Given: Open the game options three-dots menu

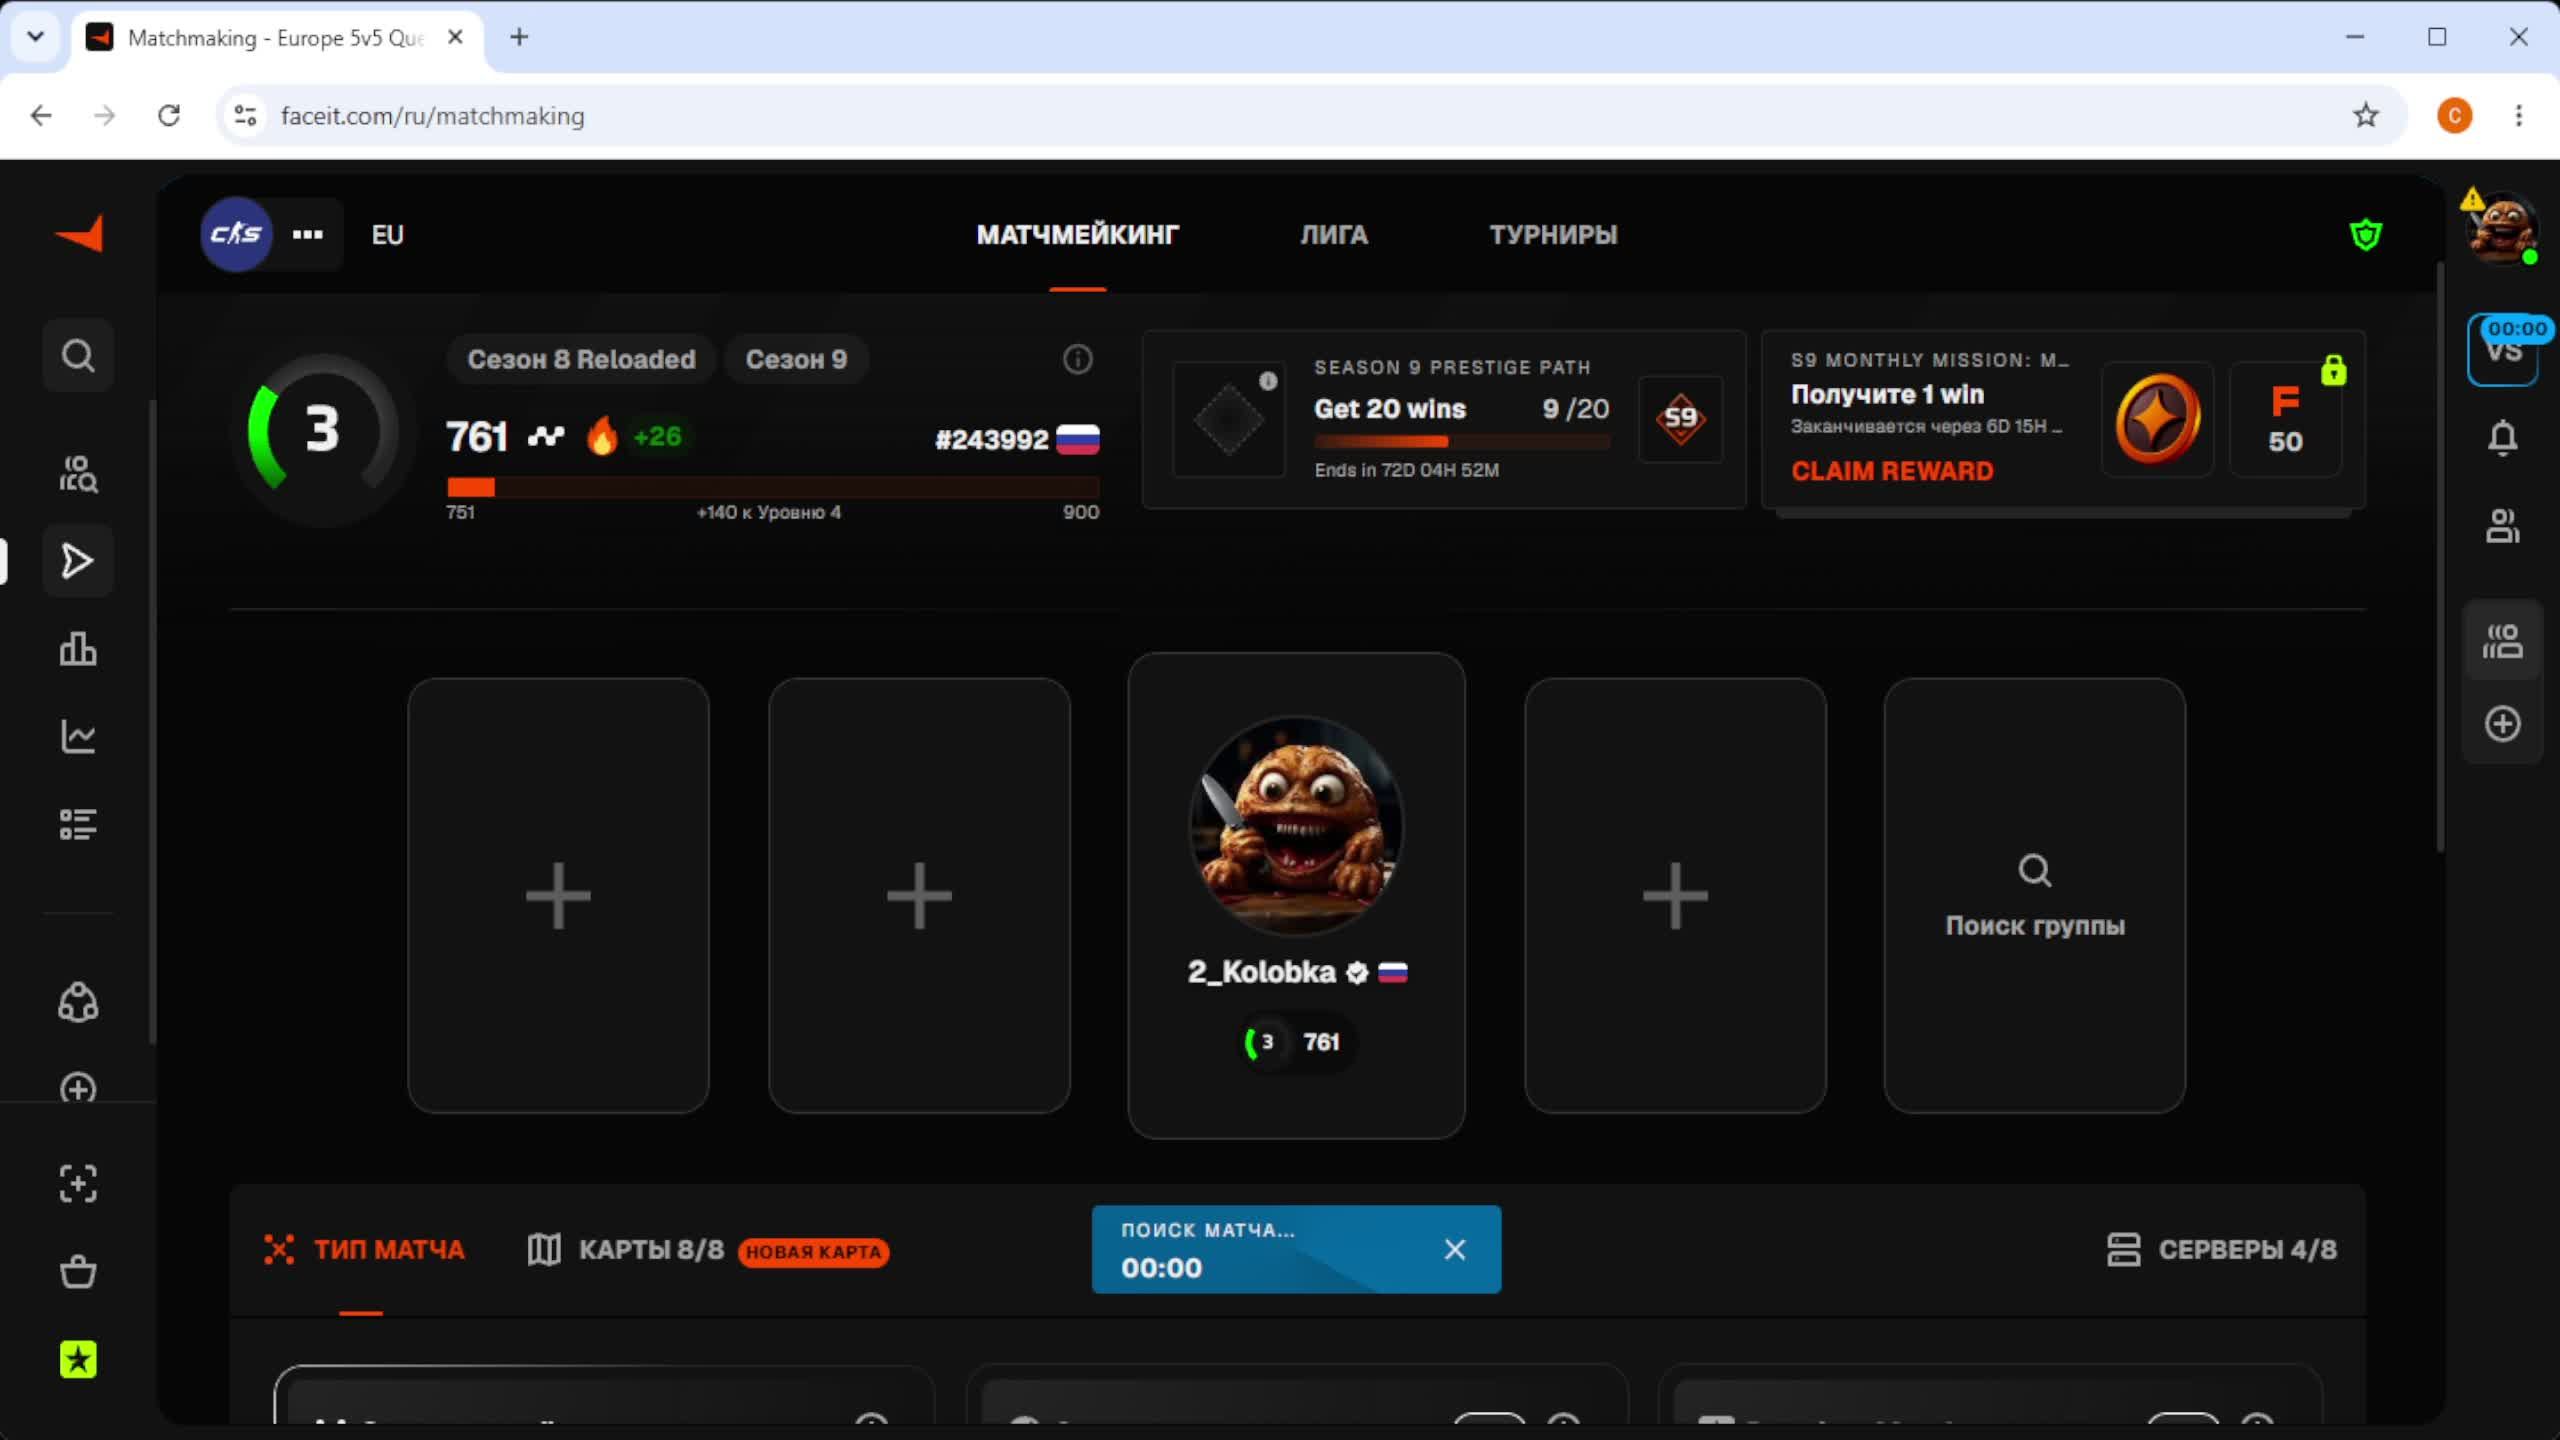Looking at the screenshot, I should (308, 234).
